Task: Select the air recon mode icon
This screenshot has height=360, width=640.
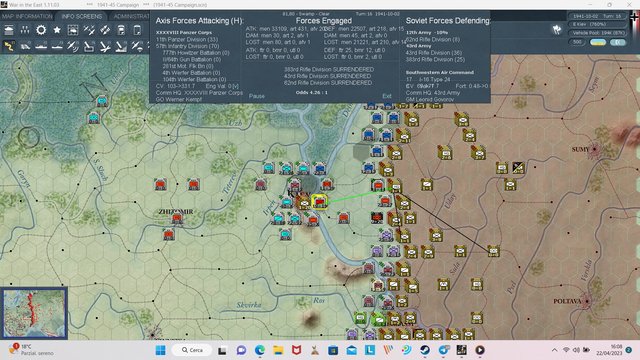Action: tap(73, 47)
